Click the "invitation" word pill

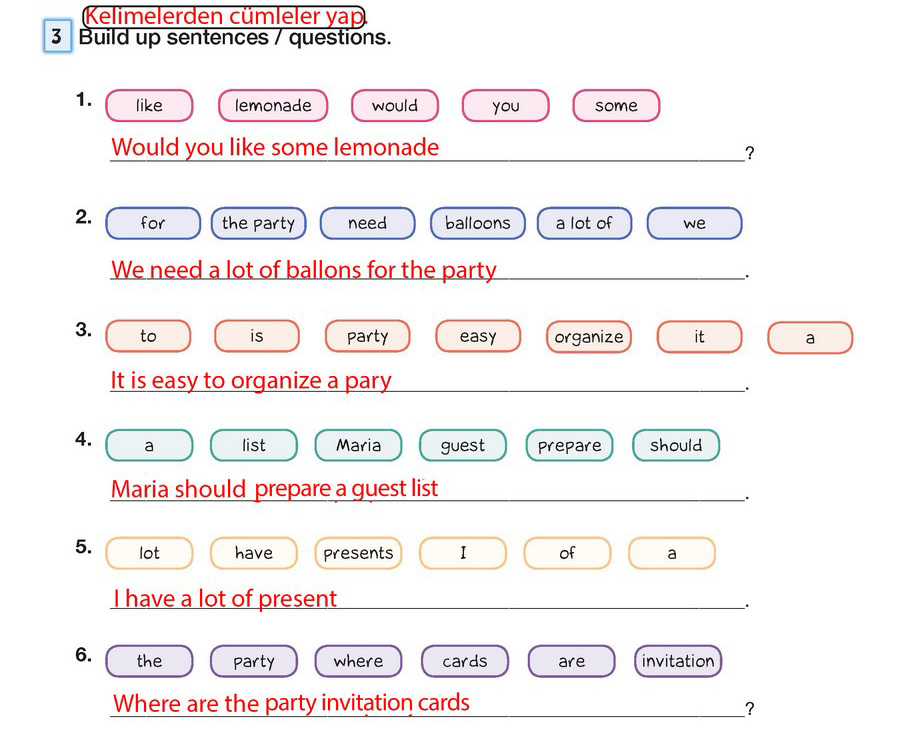[678, 661]
